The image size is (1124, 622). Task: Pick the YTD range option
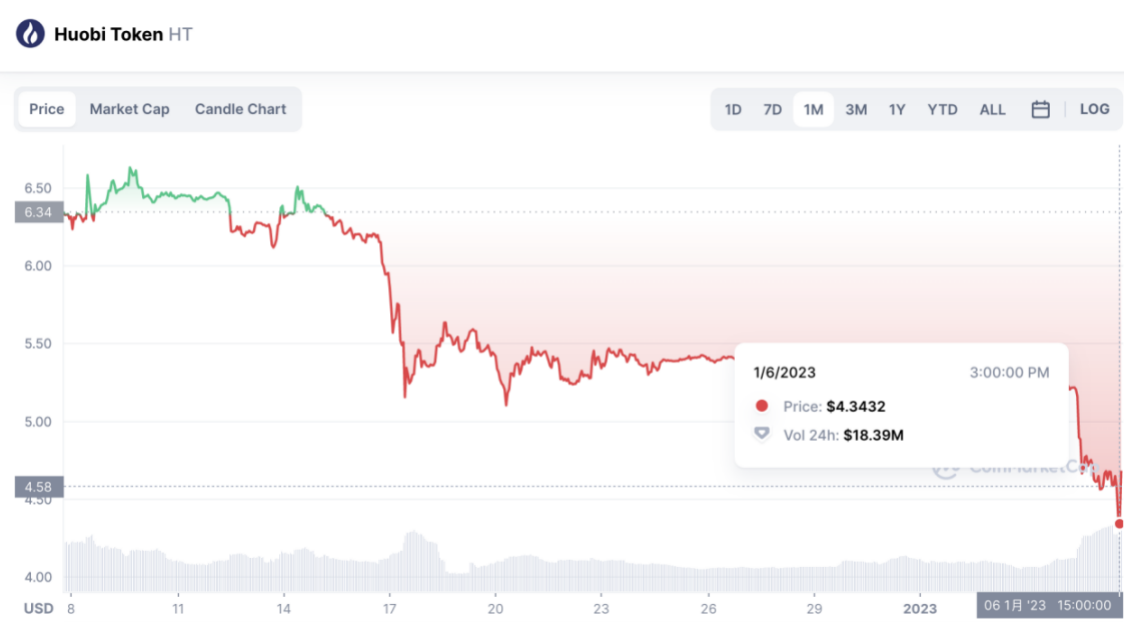942,109
